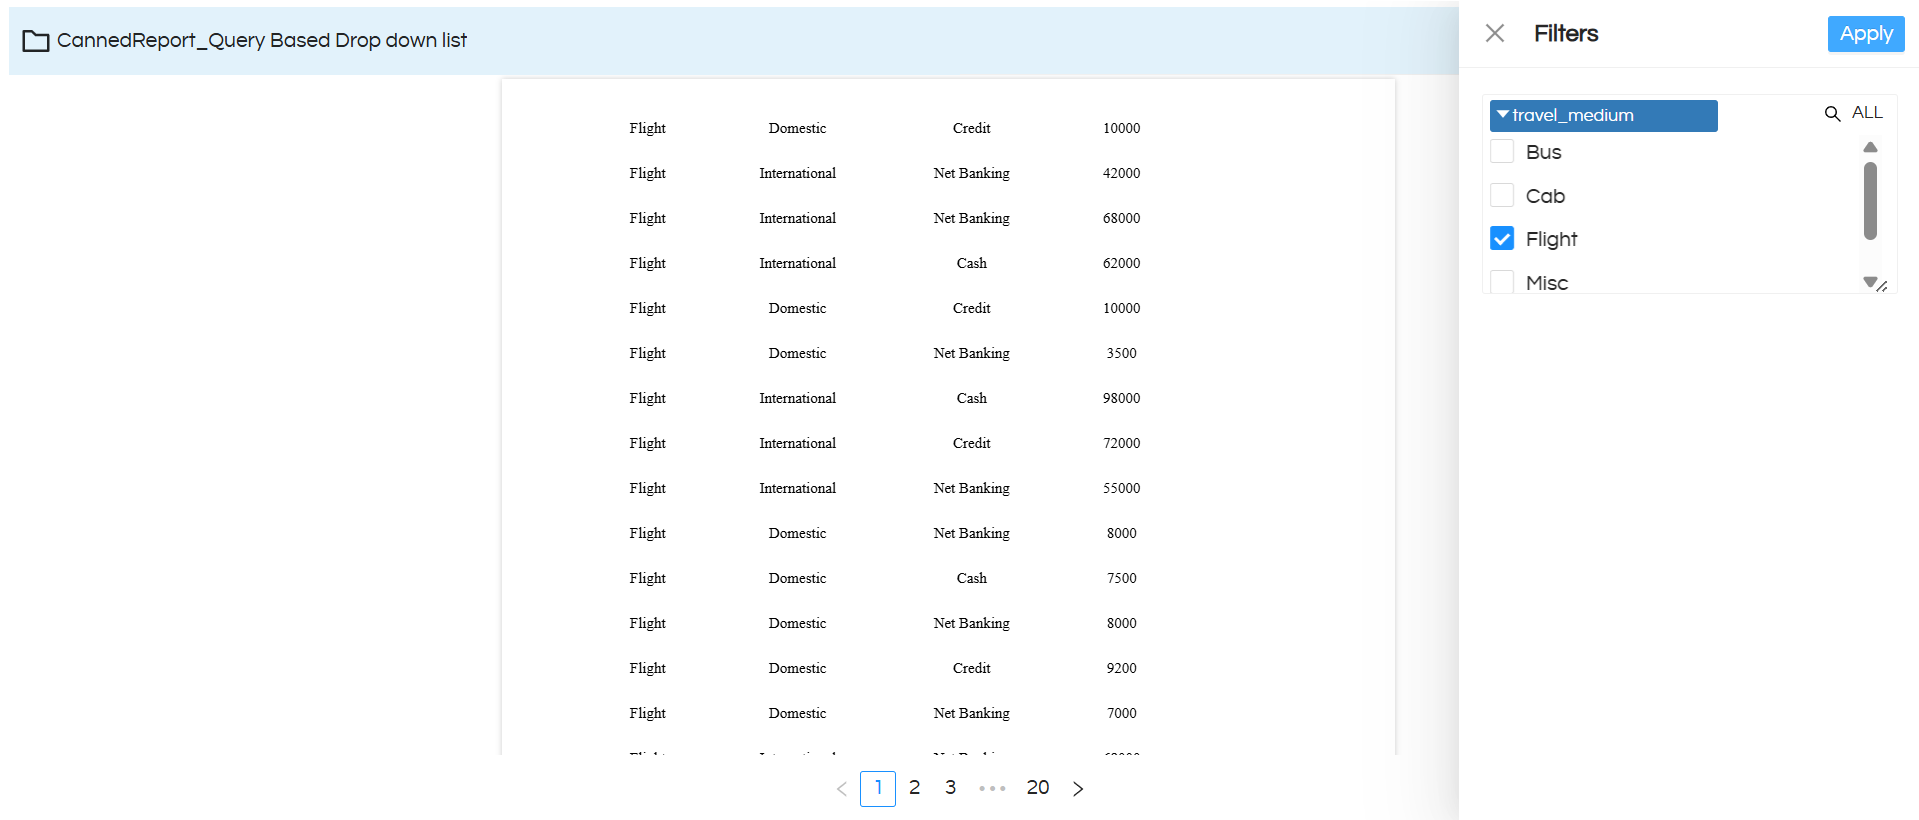
Task: Select page 1 in pagination
Action: click(877, 789)
